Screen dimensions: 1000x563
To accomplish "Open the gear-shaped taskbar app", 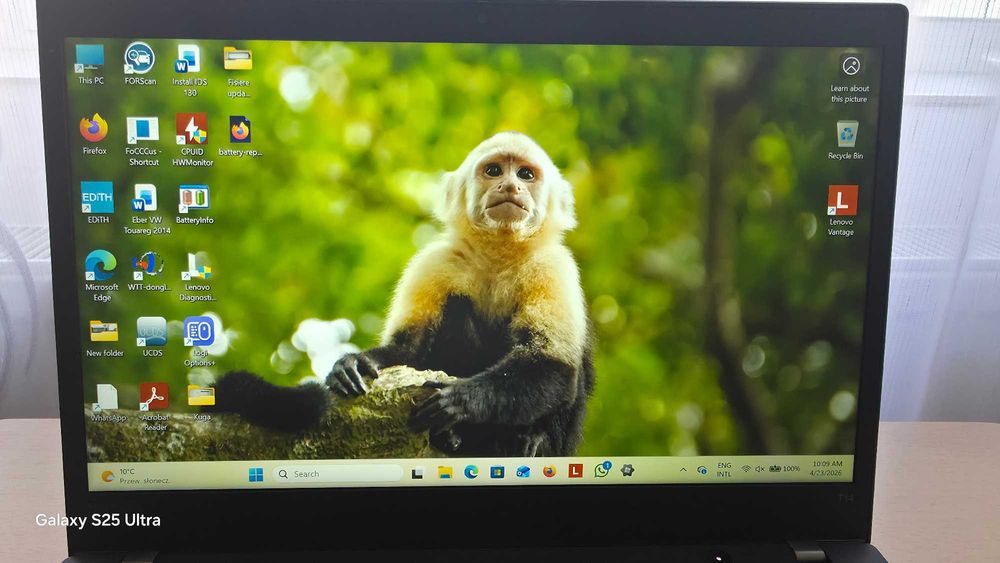I will [x=628, y=470].
